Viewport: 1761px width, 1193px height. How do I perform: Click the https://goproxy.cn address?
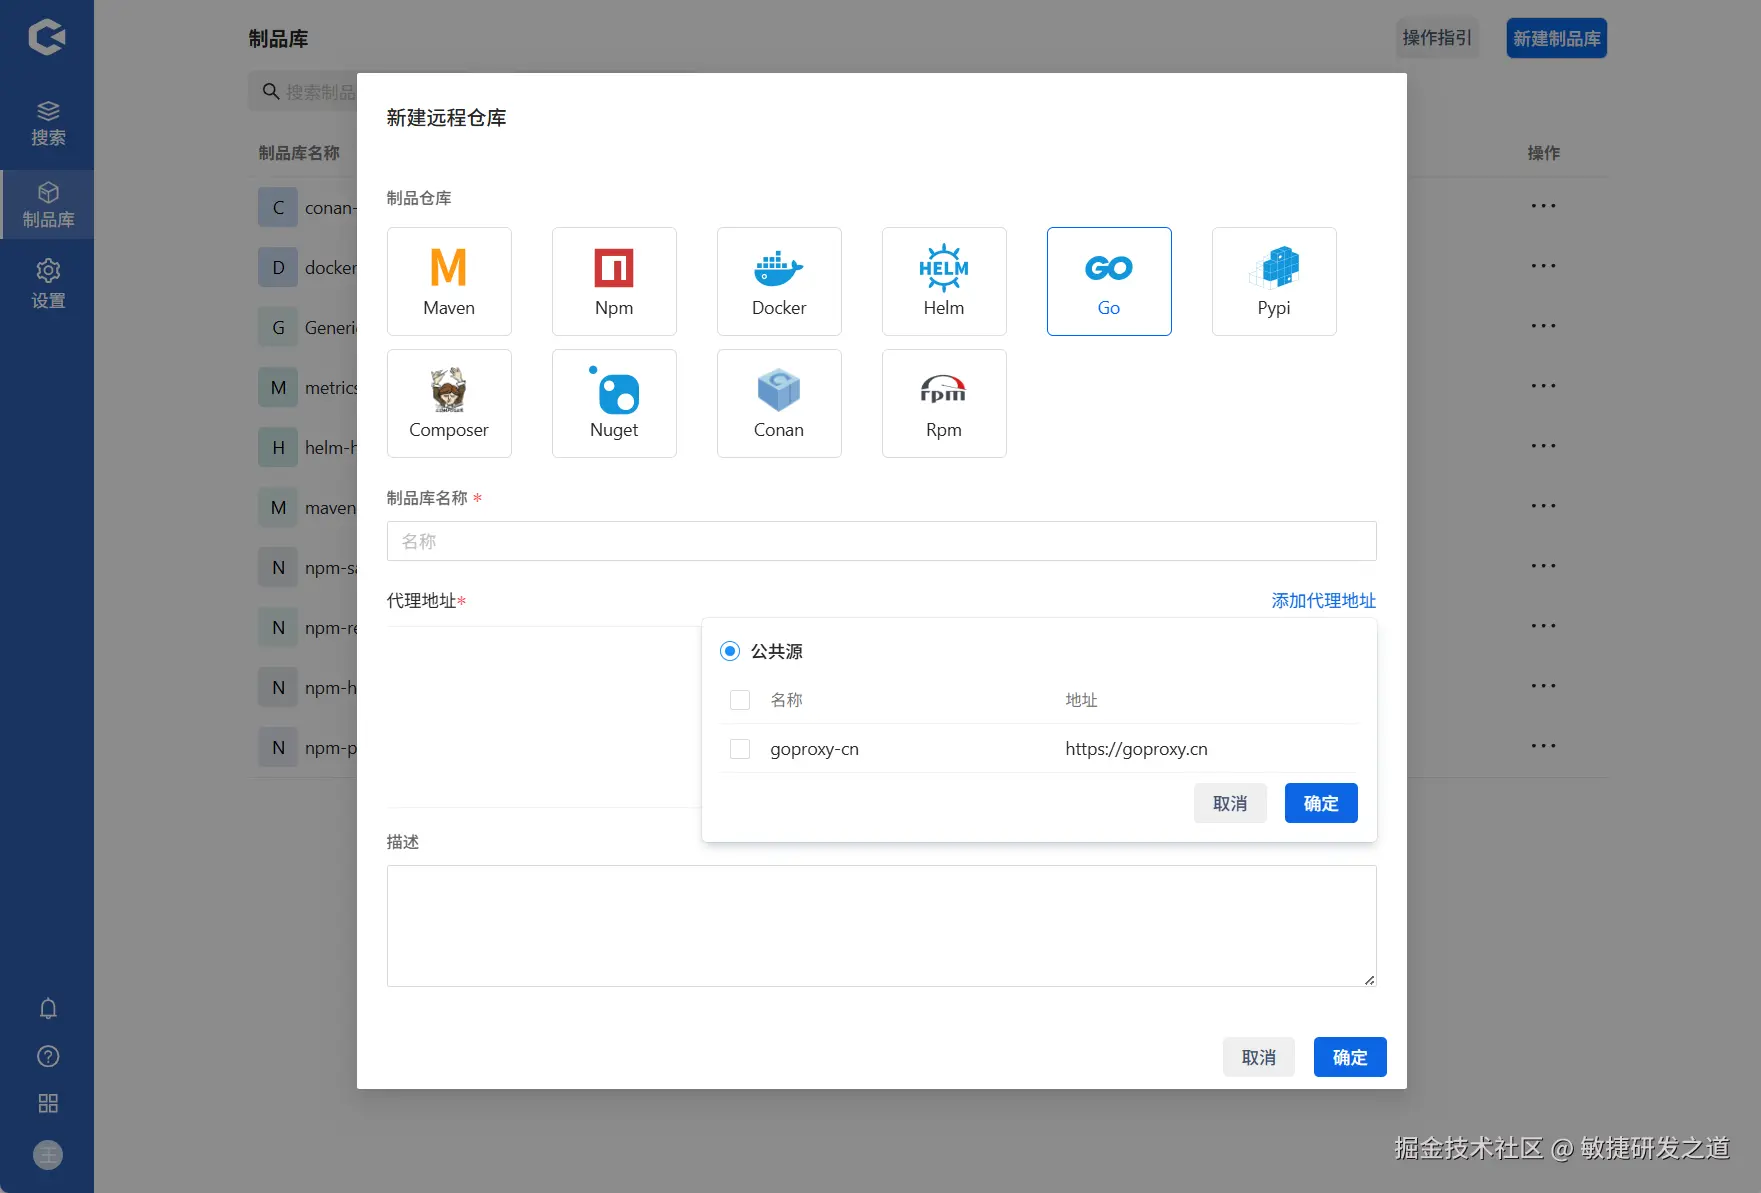click(1137, 749)
